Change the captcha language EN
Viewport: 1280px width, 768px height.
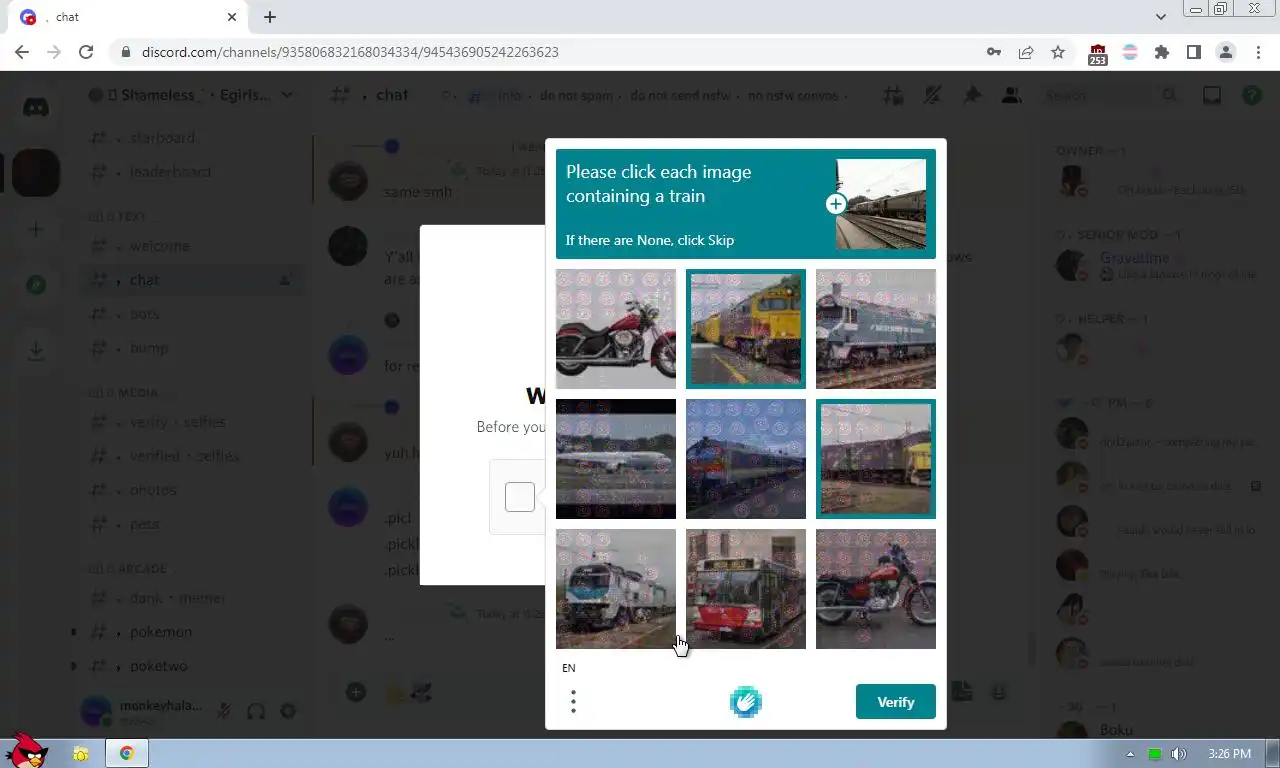point(569,668)
